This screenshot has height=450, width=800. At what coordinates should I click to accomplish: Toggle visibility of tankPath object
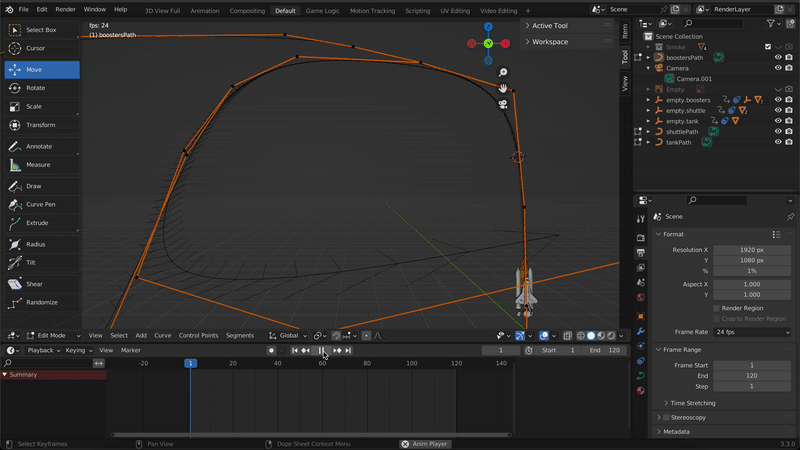[x=778, y=142]
